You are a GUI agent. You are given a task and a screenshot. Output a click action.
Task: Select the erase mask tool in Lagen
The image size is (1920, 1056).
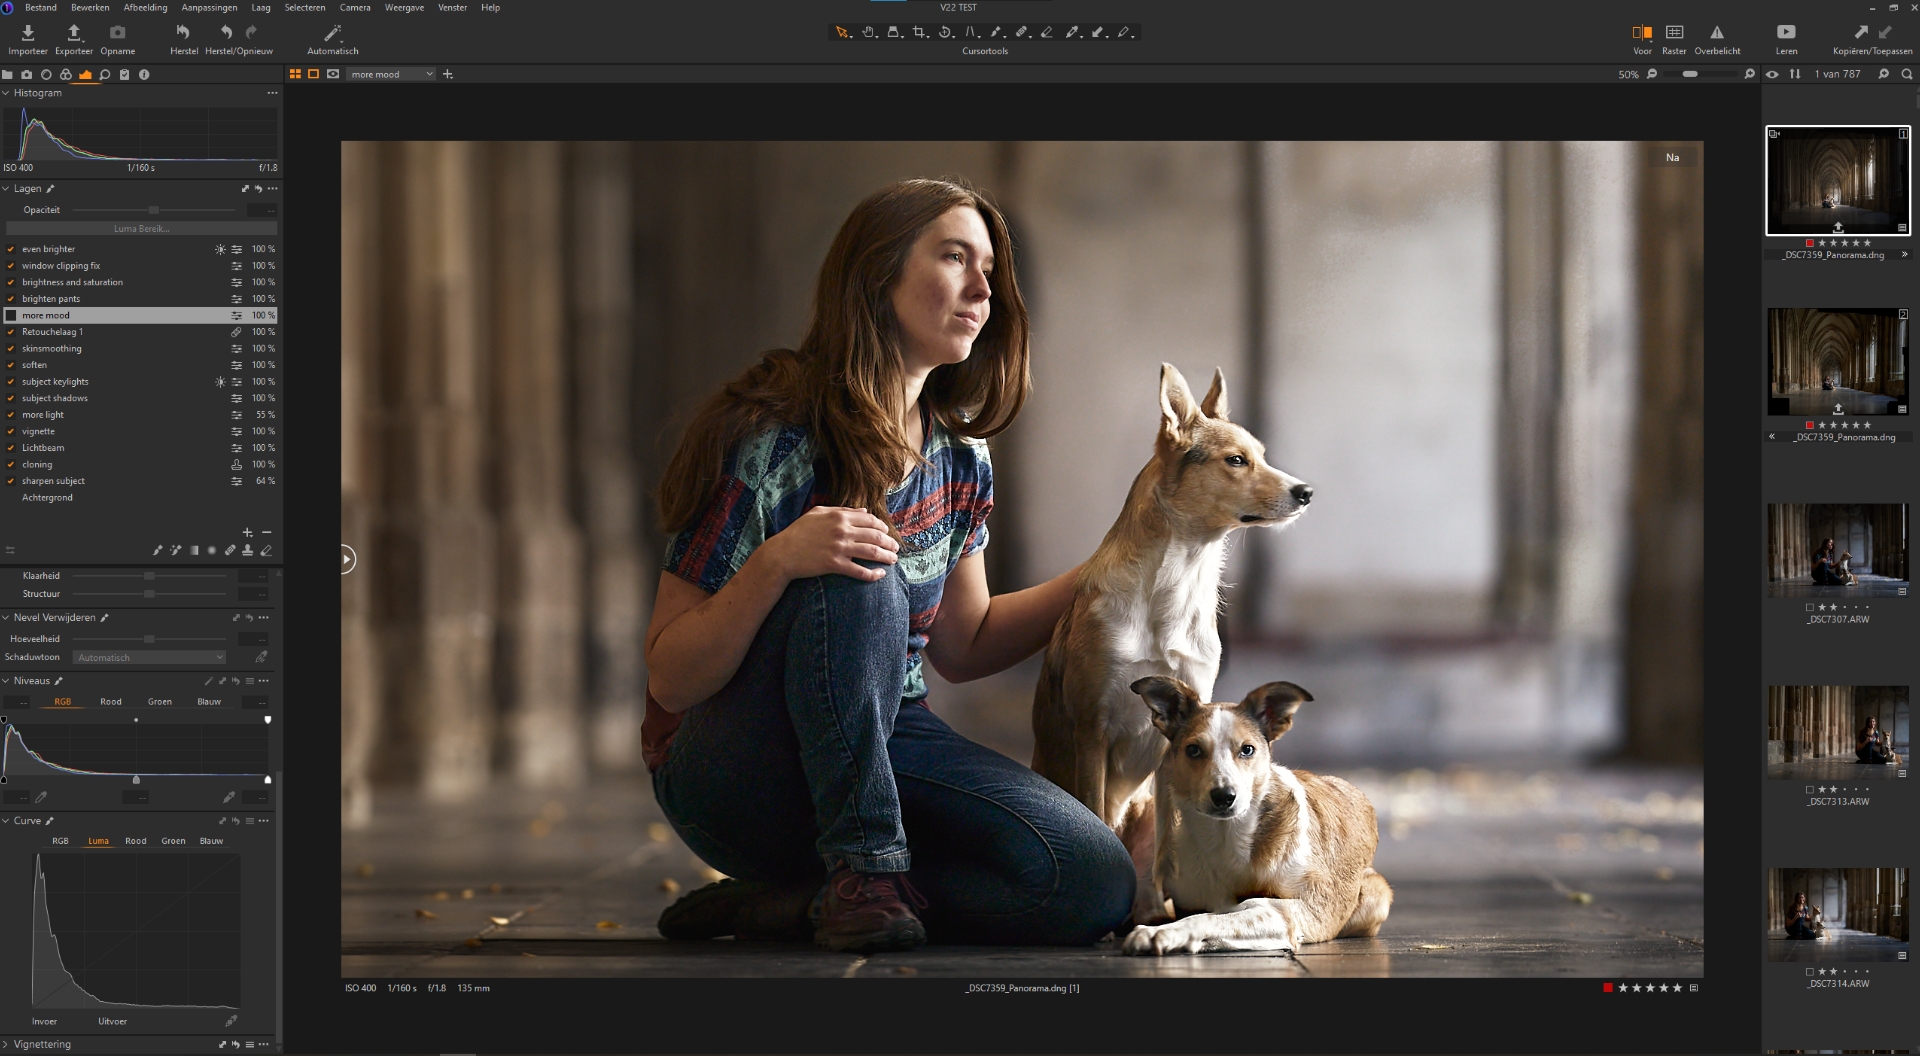pos(266,550)
